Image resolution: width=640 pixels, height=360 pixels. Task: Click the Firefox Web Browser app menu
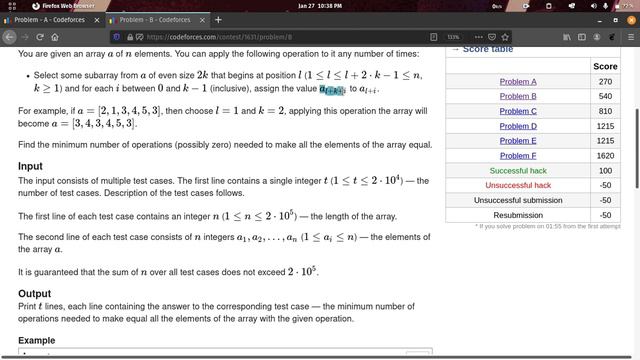[x=63, y=6]
